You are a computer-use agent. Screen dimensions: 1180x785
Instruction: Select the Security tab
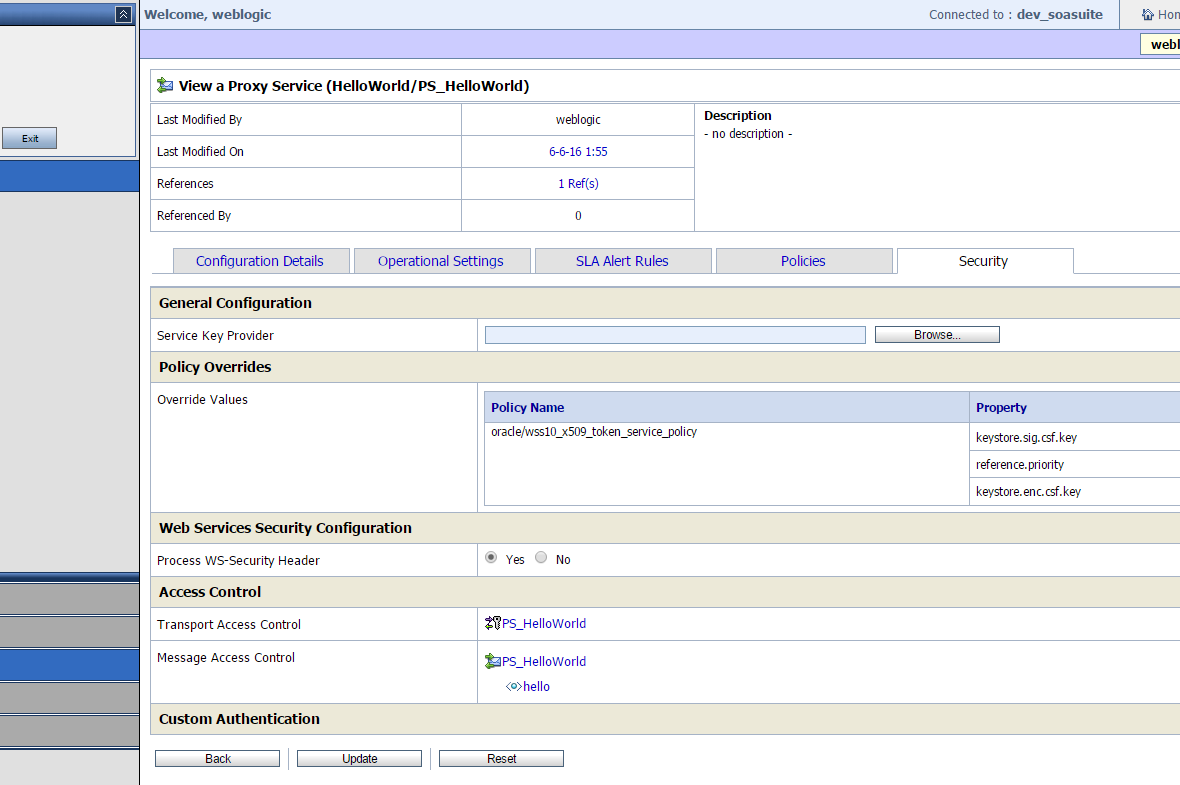pyautogui.click(x=984, y=260)
